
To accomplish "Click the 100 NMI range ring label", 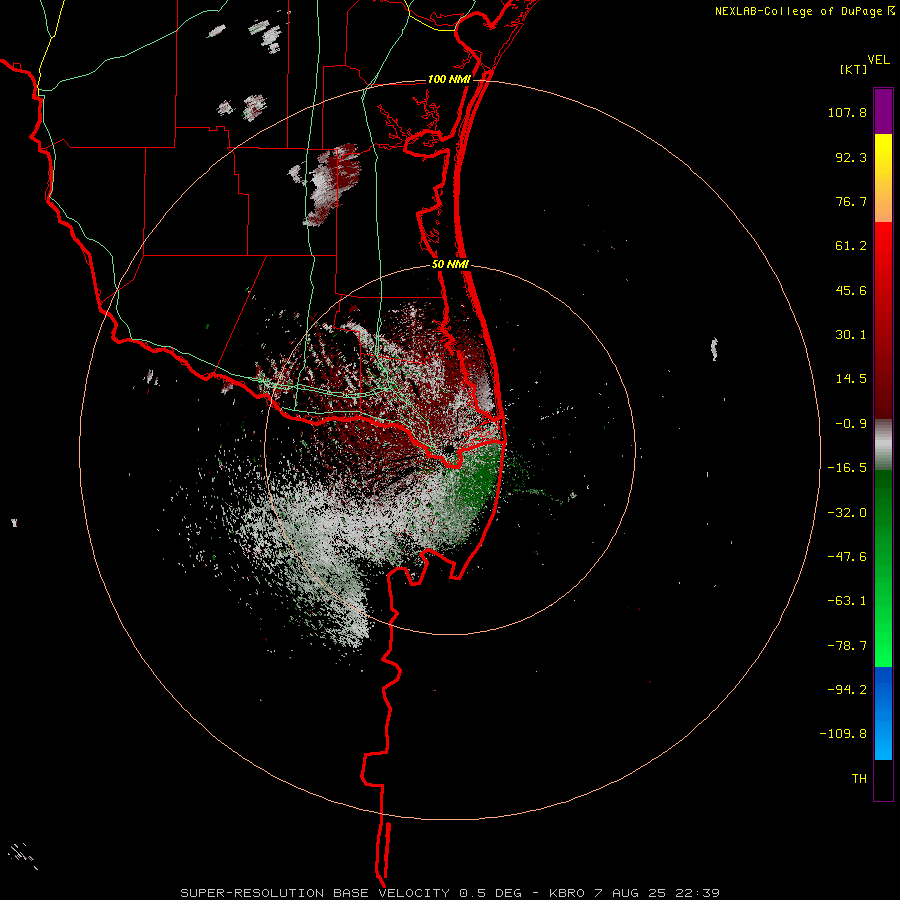I will (x=449, y=79).
